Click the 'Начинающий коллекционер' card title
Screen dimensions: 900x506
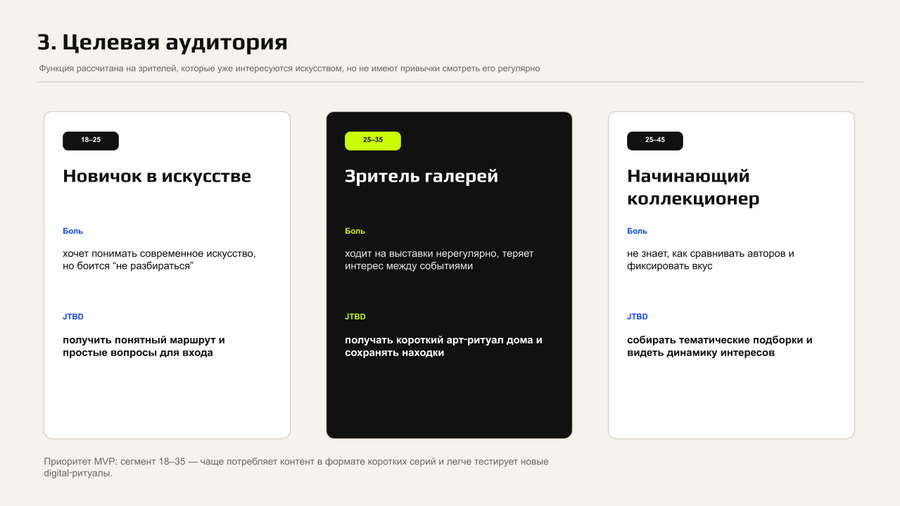pyautogui.click(x=693, y=187)
